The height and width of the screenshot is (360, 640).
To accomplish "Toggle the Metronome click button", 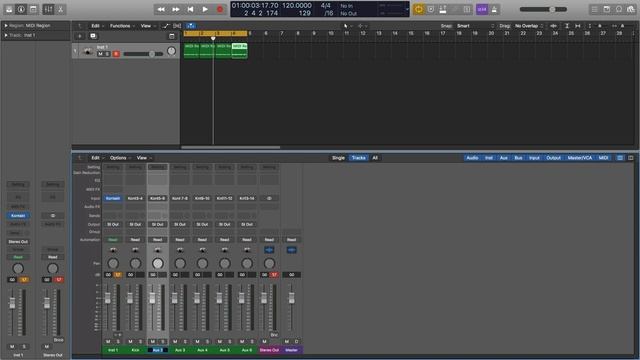I will coord(494,9).
